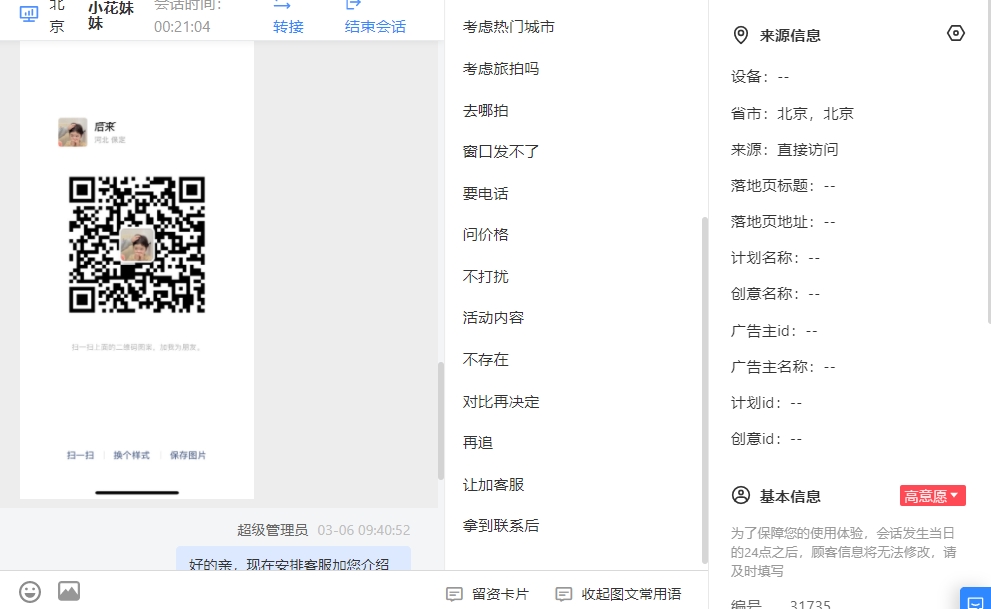Select quick phrase 再追
The image size is (991, 609).
(x=478, y=442)
